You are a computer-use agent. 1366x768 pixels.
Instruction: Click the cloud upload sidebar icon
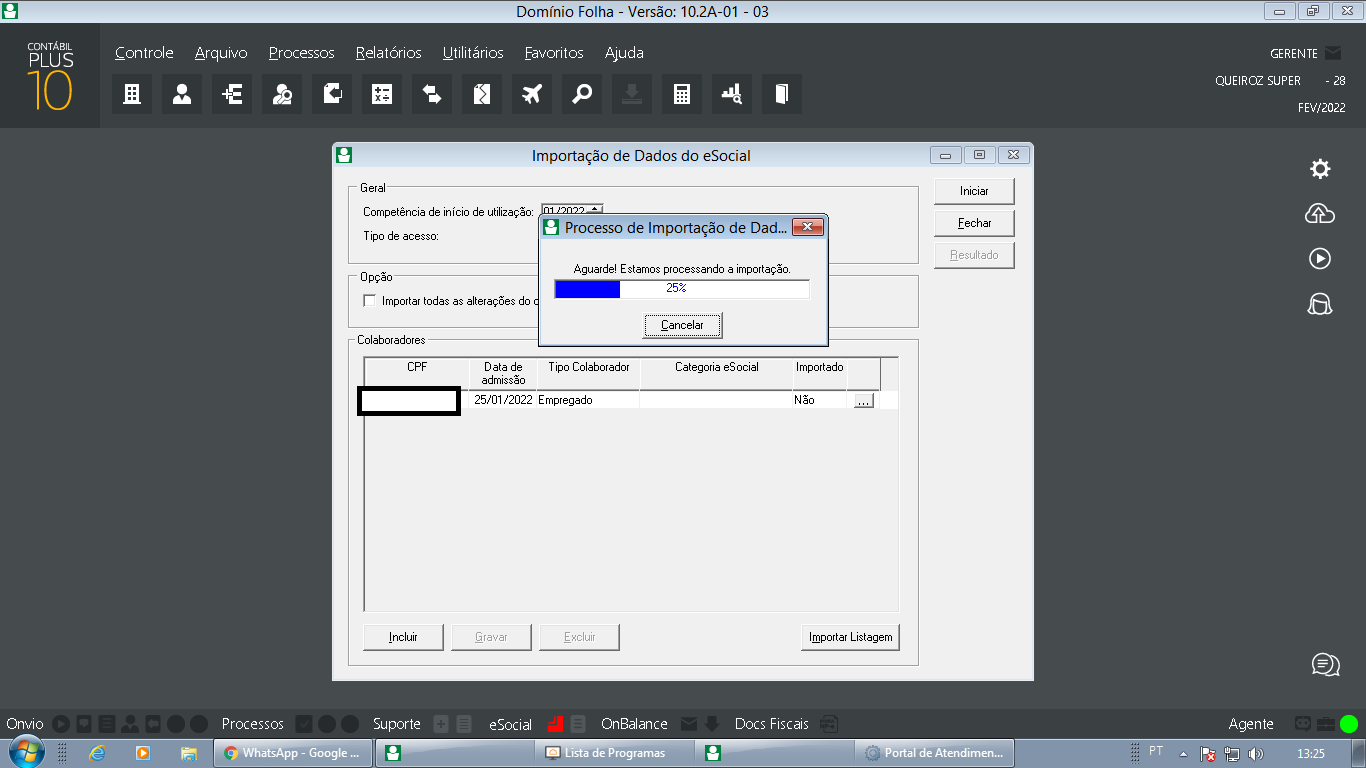(x=1320, y=213)
